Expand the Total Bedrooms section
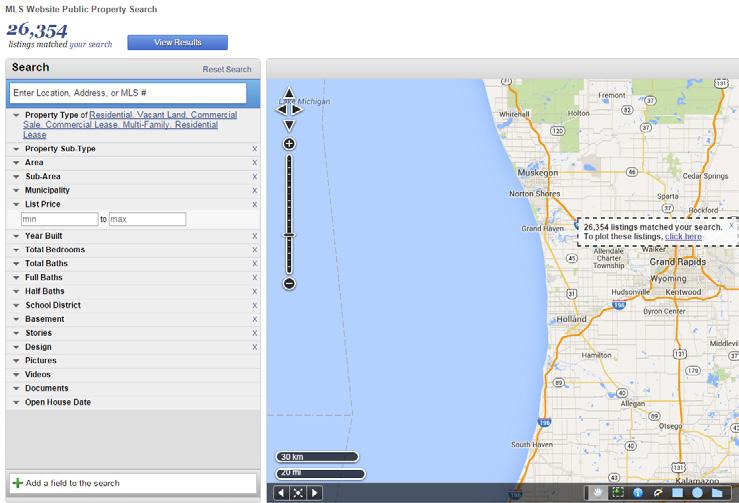Image resolution: width=739 pixels, height=503 pixels. (x=16, y=250)
